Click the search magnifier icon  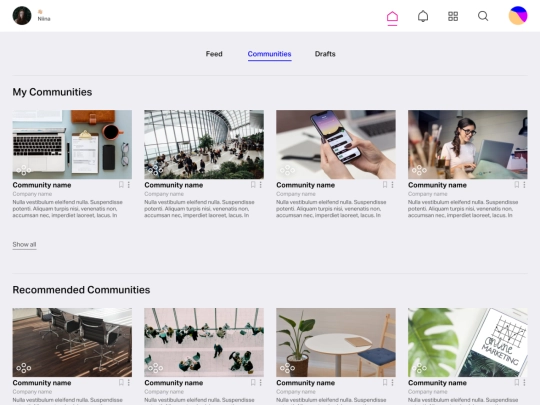[x=483, y=16]
